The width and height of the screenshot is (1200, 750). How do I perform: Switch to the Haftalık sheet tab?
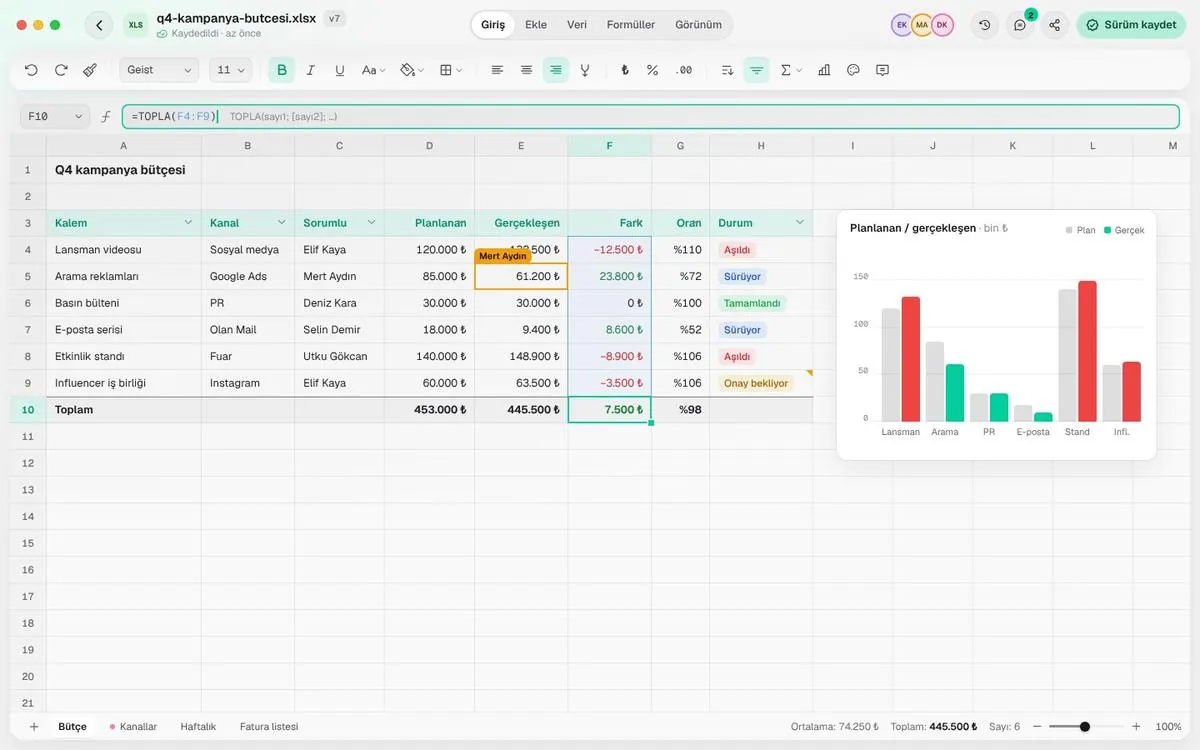(x=198, y=727)
